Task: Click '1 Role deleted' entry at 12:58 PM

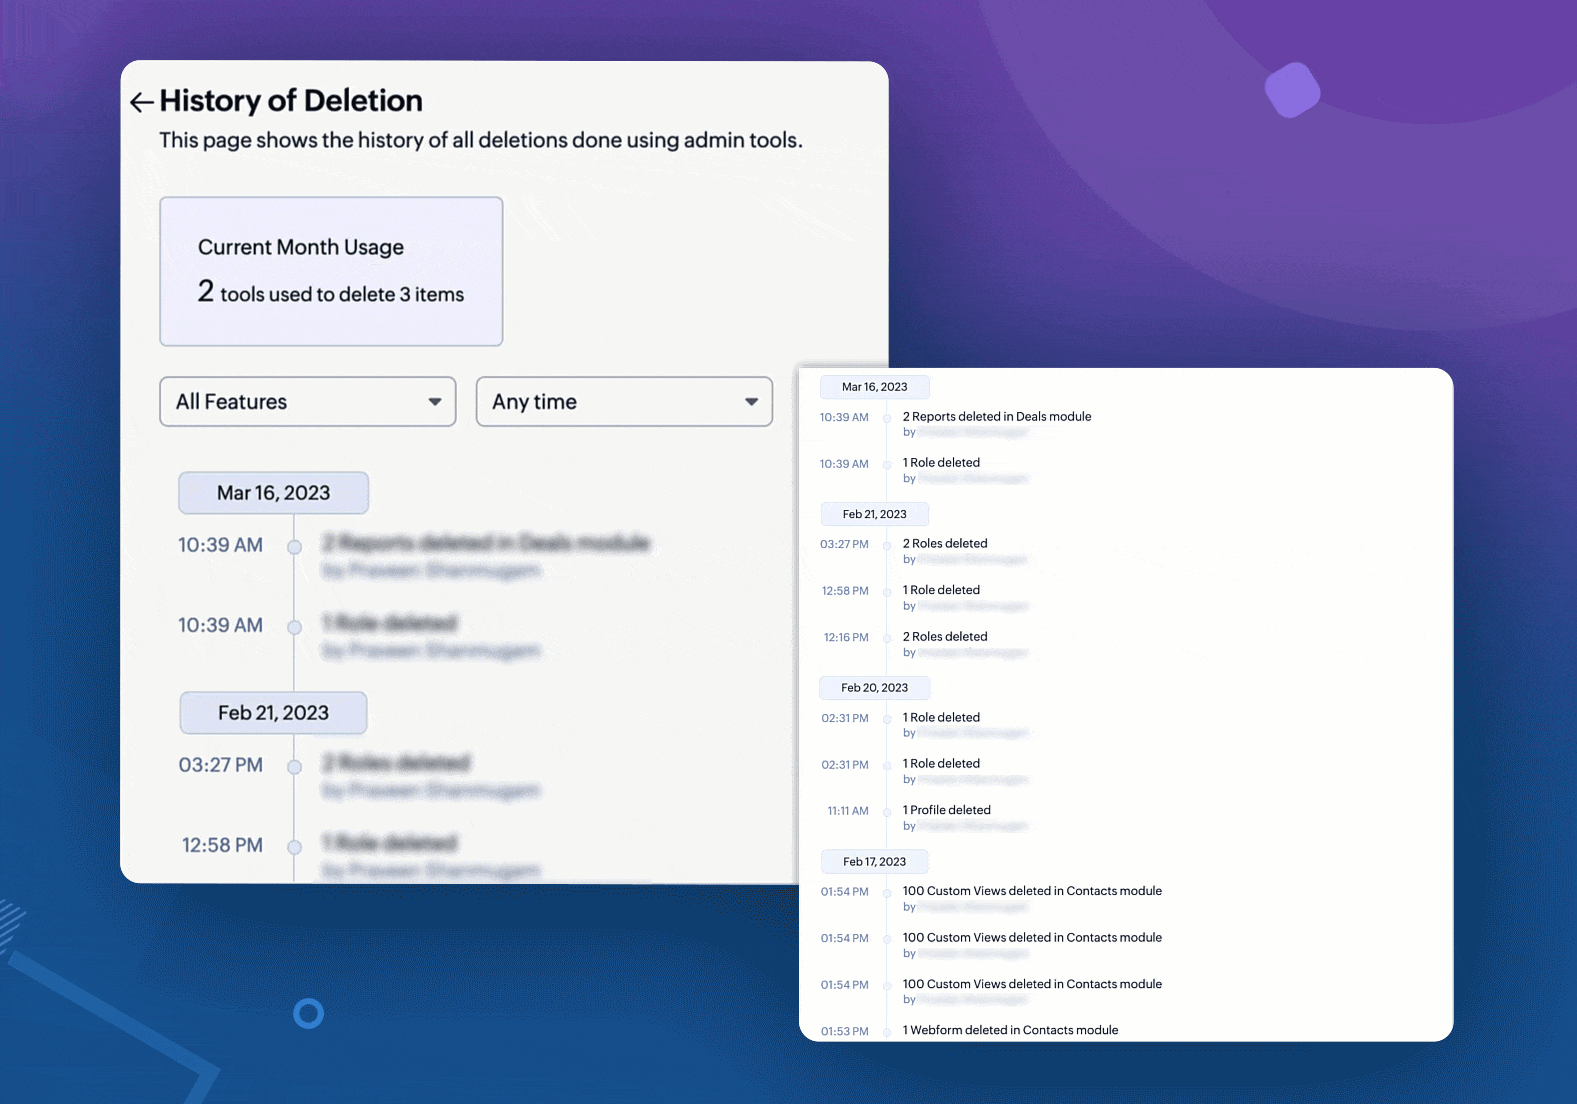Action: (941, 590)
